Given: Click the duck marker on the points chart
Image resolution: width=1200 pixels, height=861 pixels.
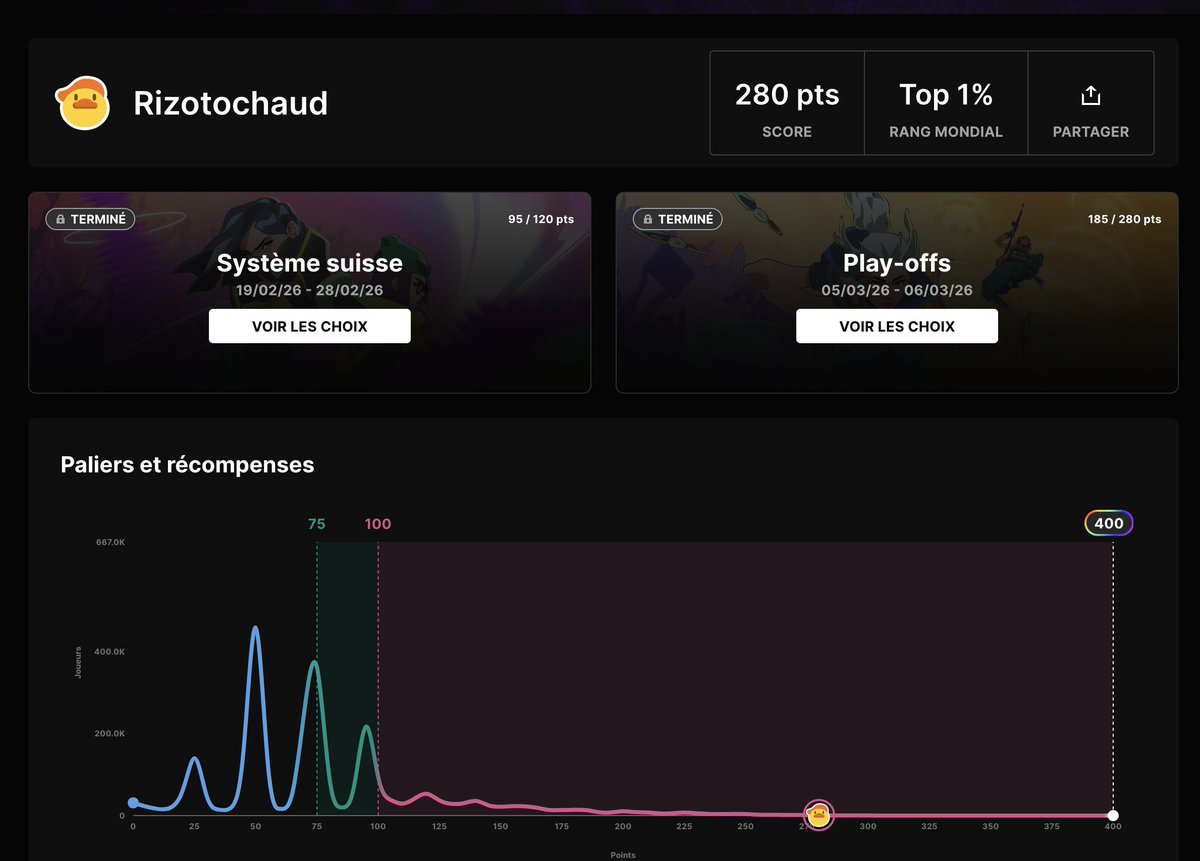Looking at the screenshot, I should tap(819, 815).
